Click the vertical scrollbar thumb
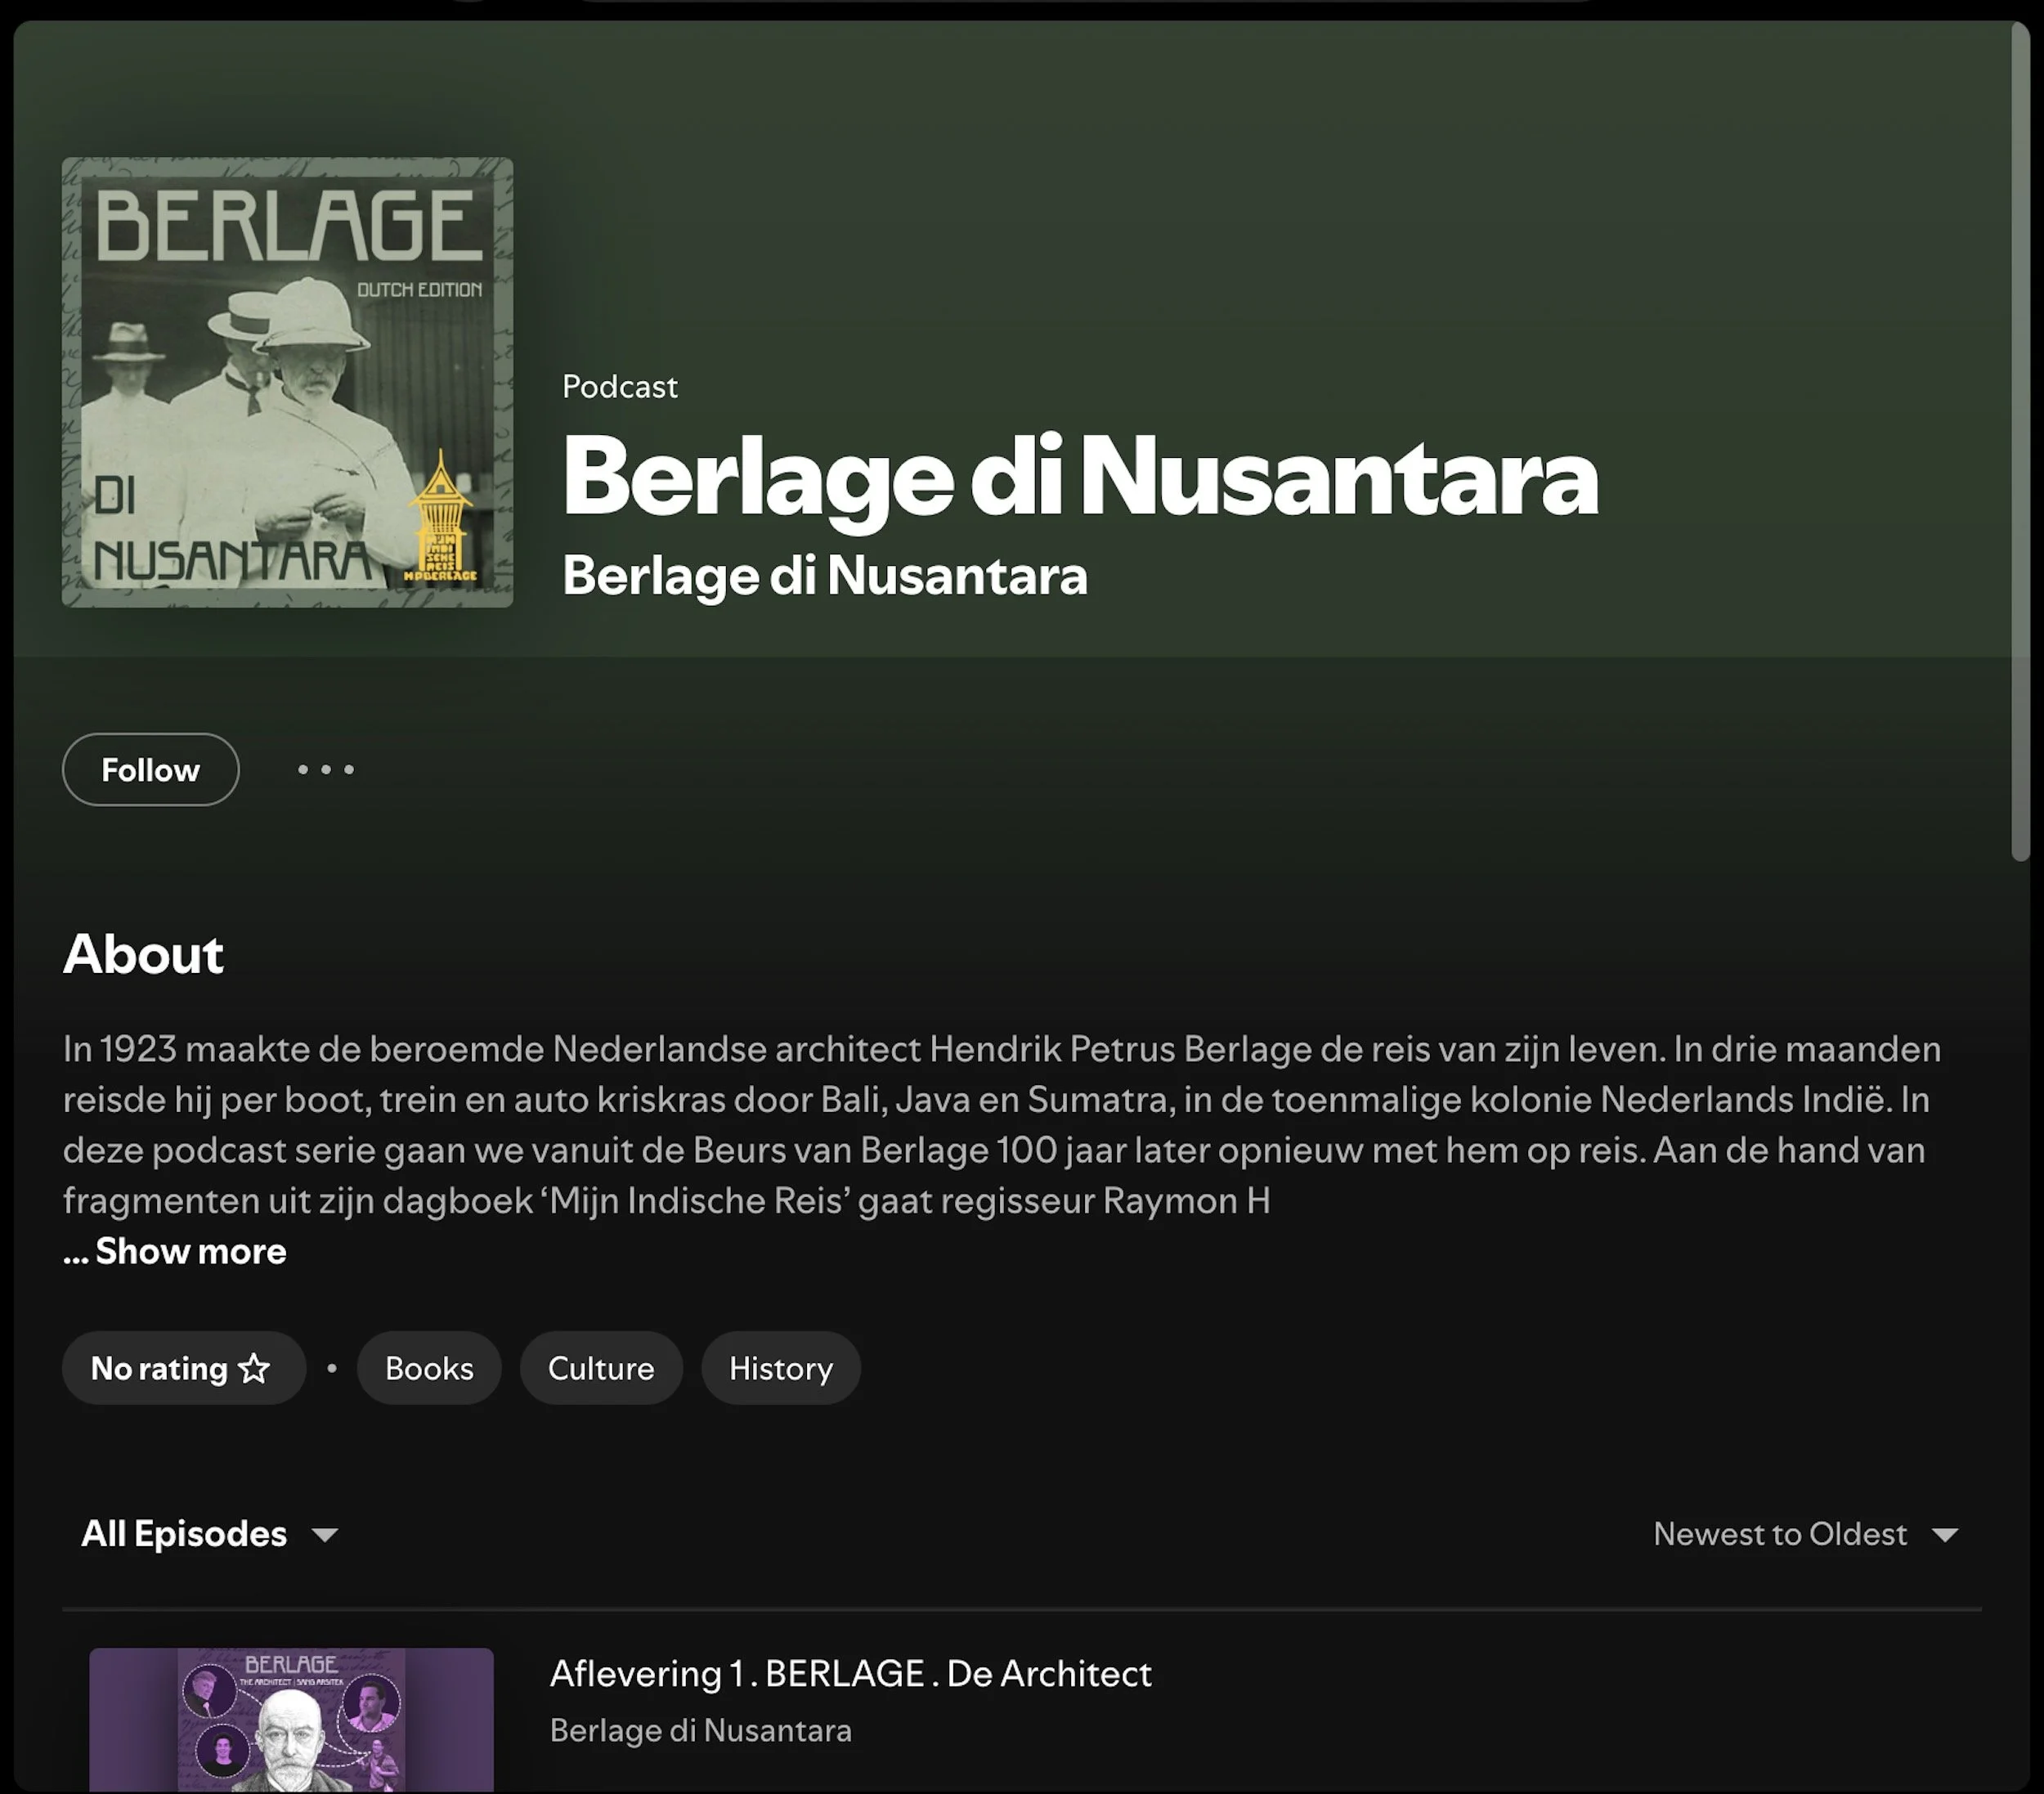Image resolution: width=2044 pixels, height=1794 pixels. click(x=2020, y=440)
